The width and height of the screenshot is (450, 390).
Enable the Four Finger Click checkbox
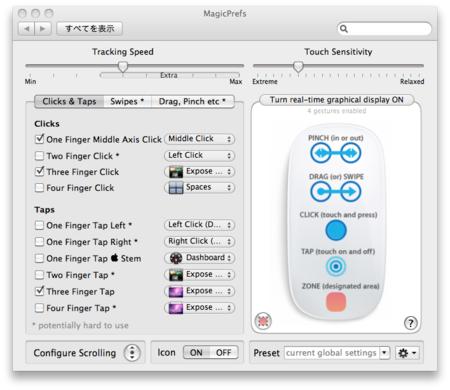click(x=39, y=188)
